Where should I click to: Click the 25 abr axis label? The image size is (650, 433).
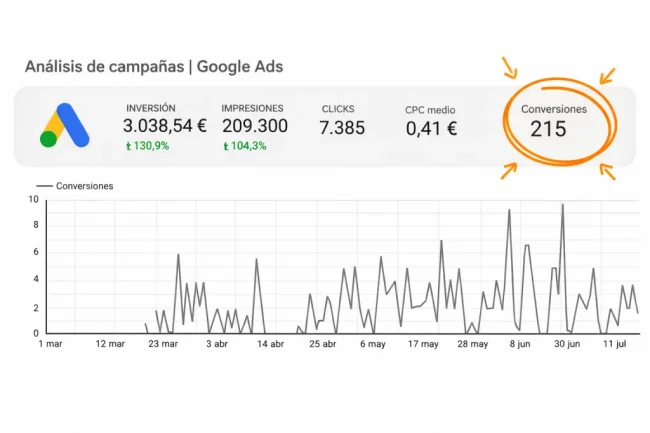click(323, 344)
